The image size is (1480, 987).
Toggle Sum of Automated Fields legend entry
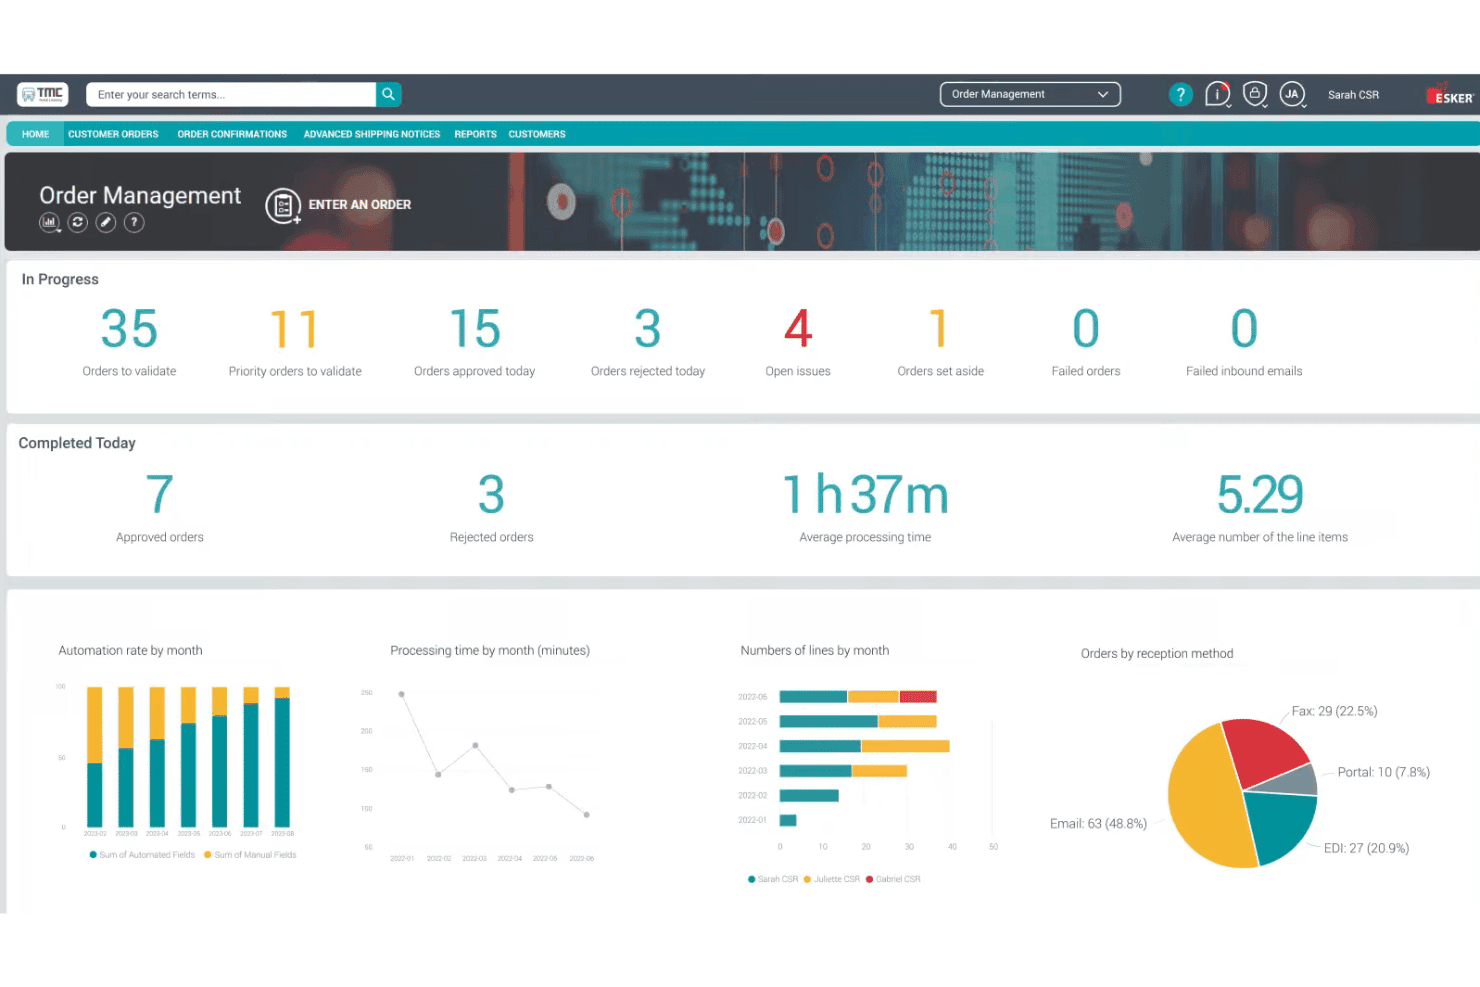tap(142, 855)
